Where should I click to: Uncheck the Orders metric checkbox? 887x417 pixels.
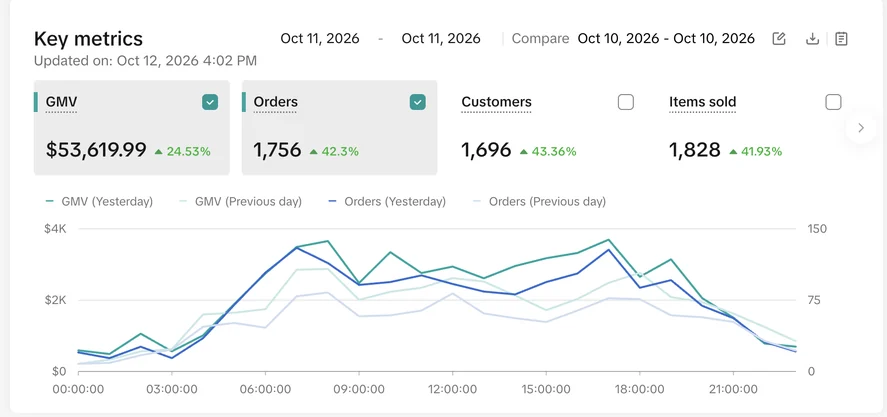click(417, 102)
